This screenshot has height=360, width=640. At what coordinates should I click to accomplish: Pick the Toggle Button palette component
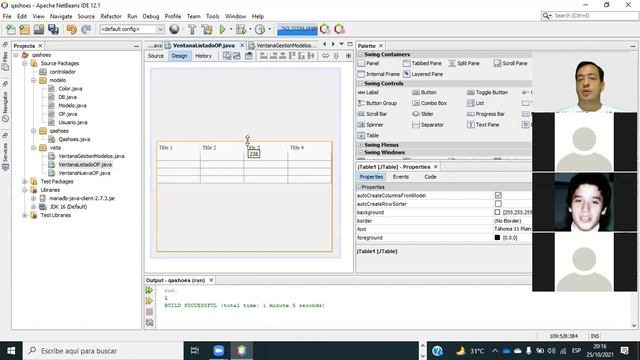487,93
